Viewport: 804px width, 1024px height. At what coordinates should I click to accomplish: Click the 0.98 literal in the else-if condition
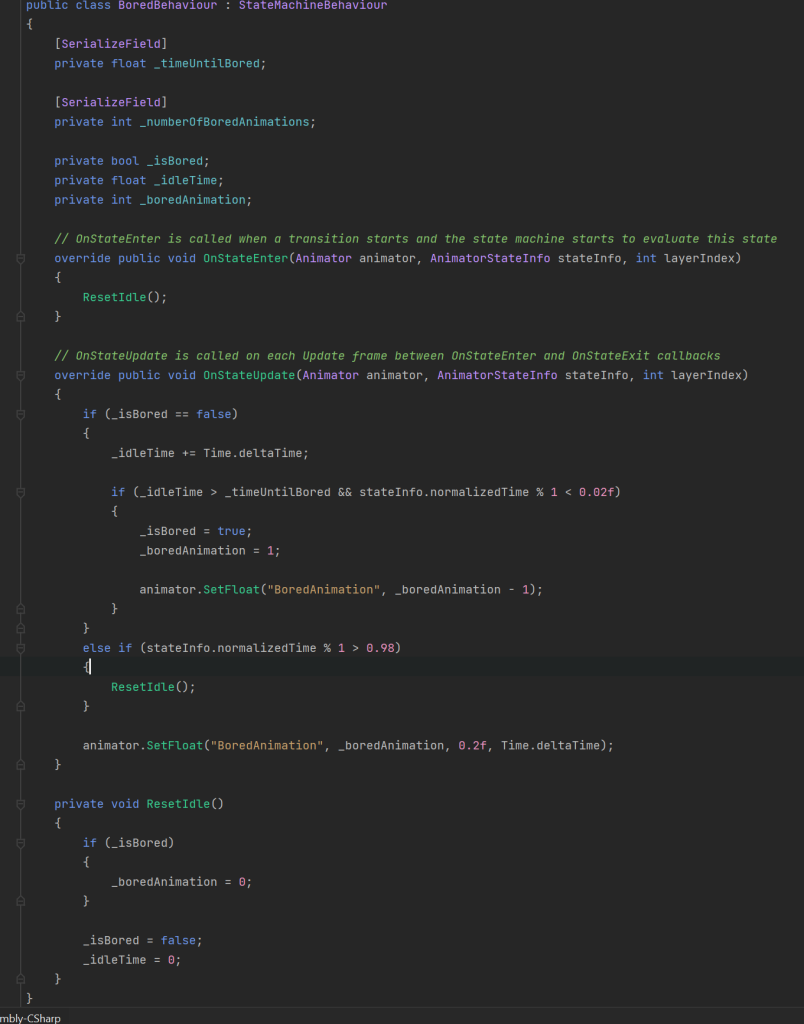coord(380,648)
